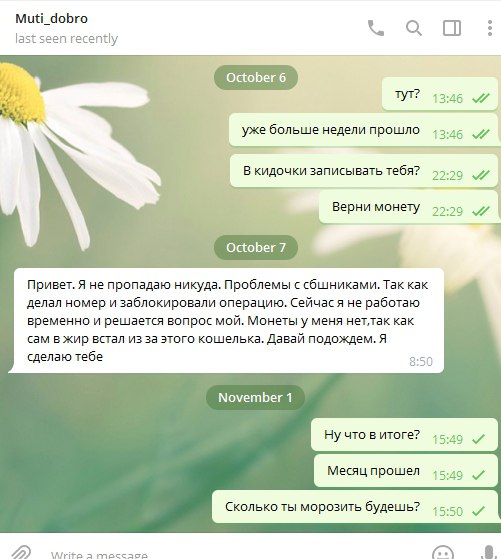This screenshot has height=559, width=501.
Task: Click the 15:50 timestamp of last message
Action: (x=448, y=512)
